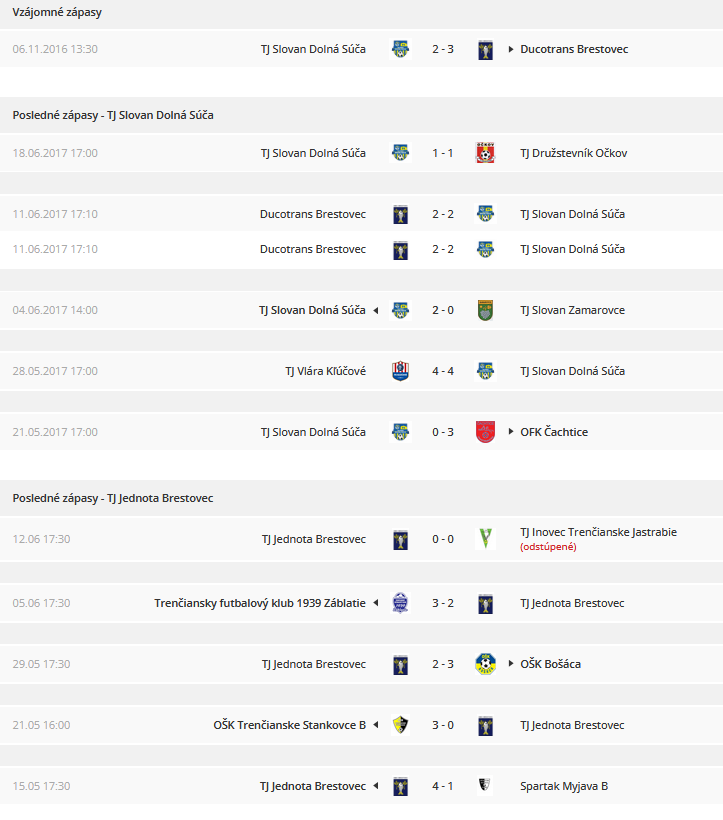Click Trenčiansky futbalový klub 1939 Záblatie name

pos(260,603)
